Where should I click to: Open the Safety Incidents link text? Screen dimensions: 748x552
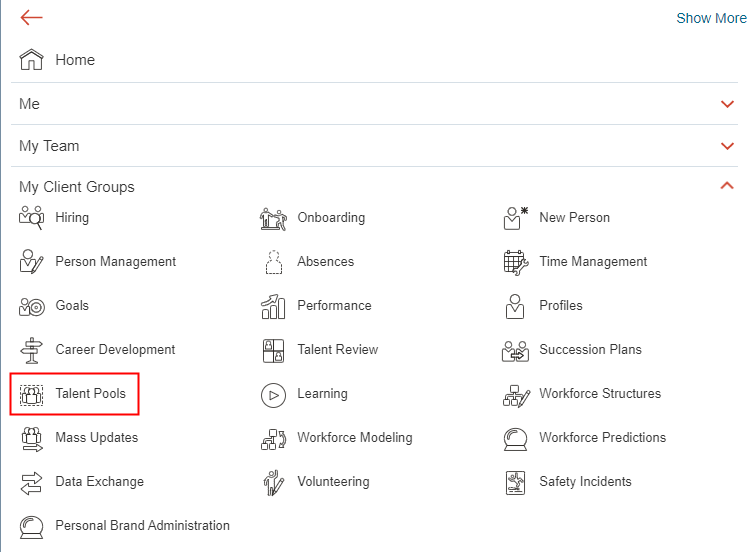click(585, 481)
